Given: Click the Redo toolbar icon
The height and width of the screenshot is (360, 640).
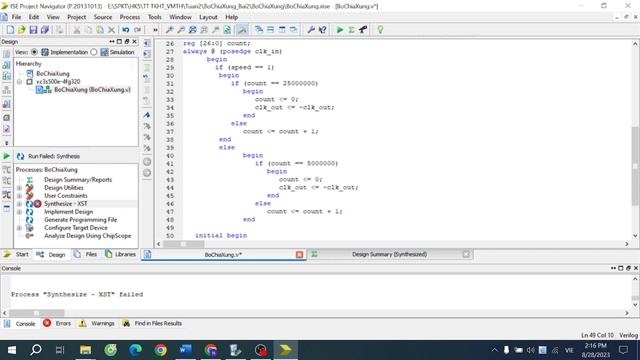Looking at the screenshot, I should point(138,30).
